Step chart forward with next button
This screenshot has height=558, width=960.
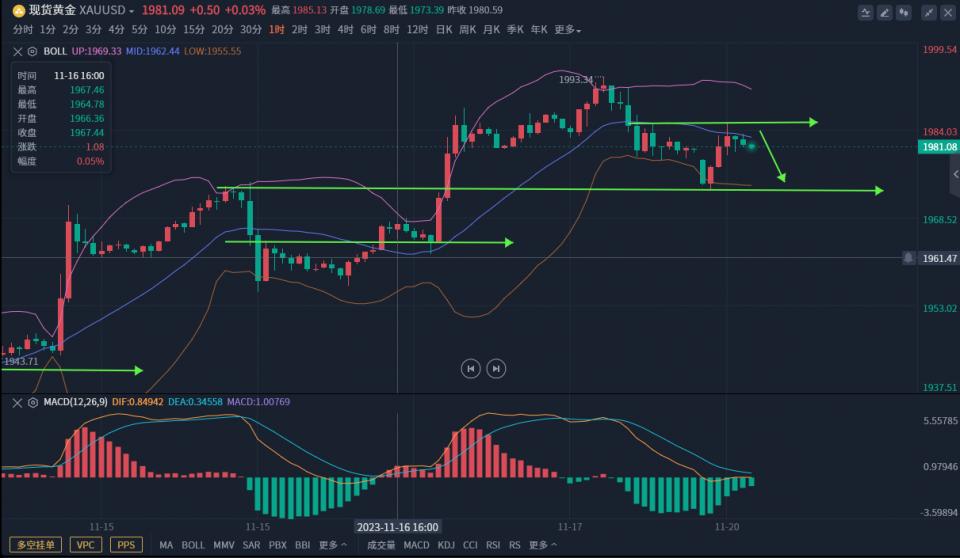pos(496,368)
